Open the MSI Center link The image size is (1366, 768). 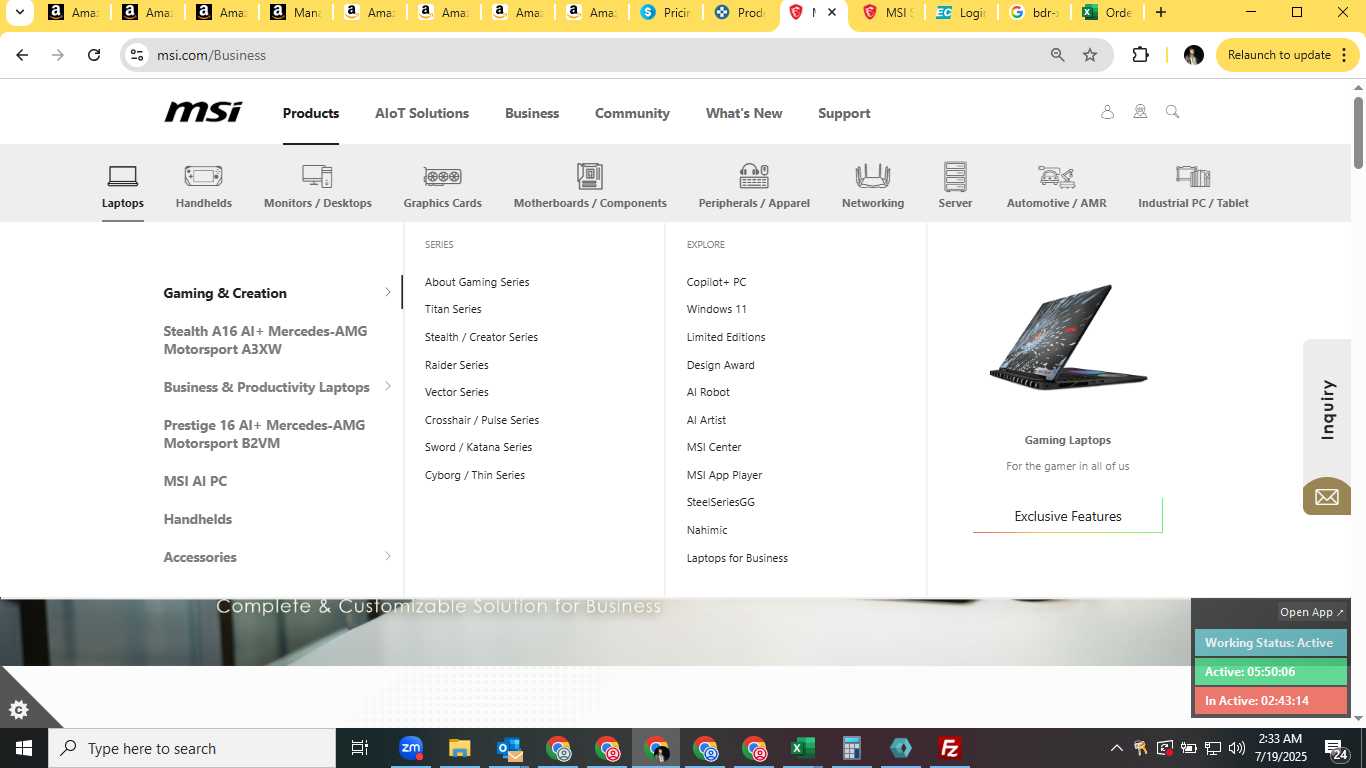pyautogui.click(x=714, y=447)
